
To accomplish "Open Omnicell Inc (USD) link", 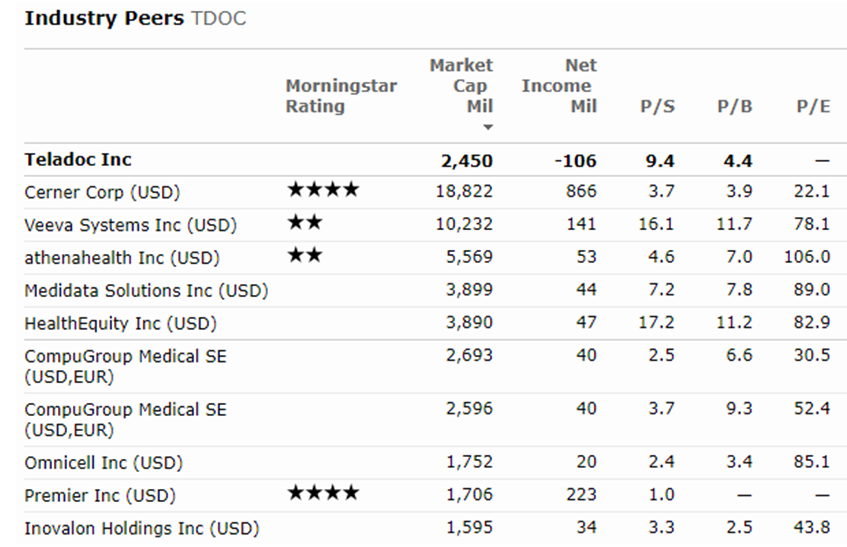I will point(103,463).
